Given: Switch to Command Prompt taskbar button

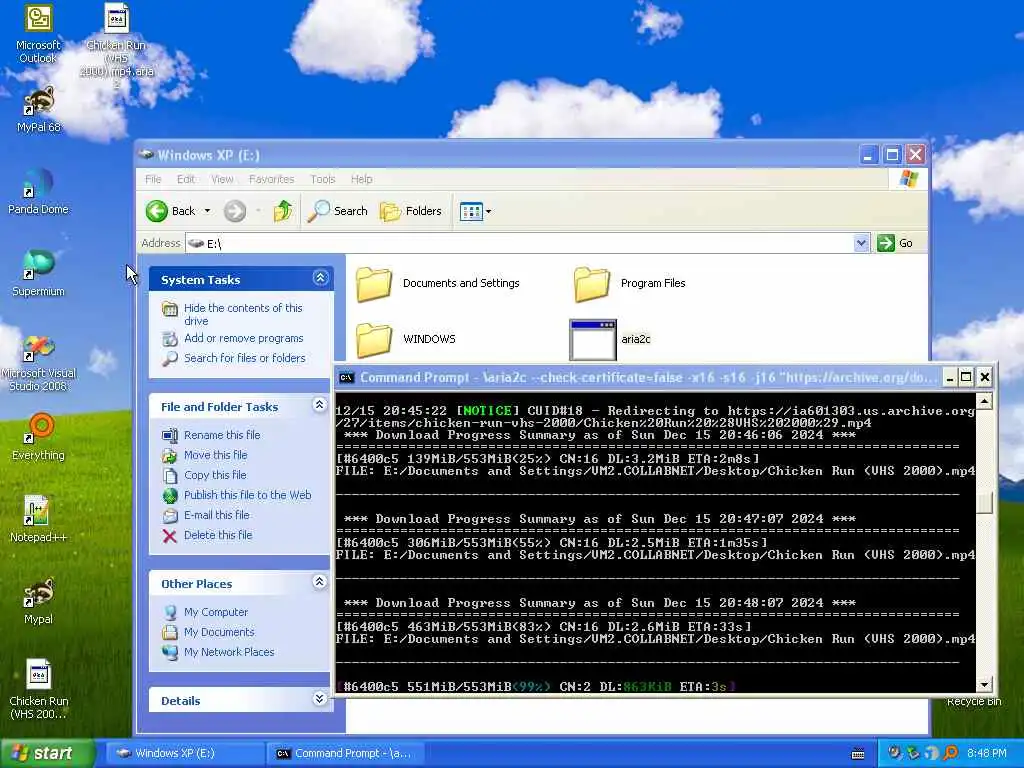Looking at the screenshot, I should tap(344, 753).
